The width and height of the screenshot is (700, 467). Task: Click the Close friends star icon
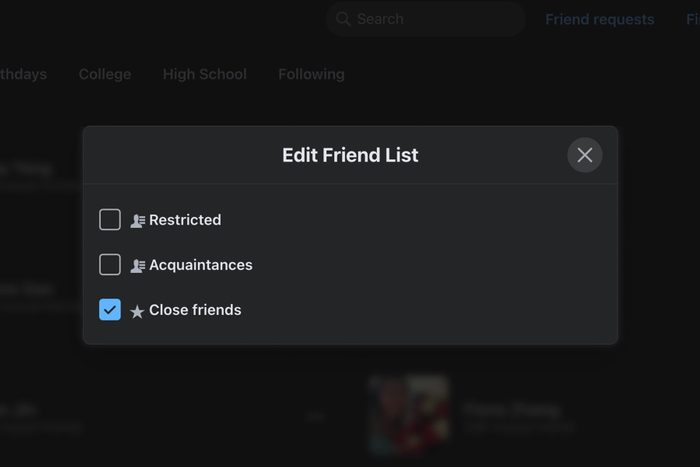pos(138,311)
